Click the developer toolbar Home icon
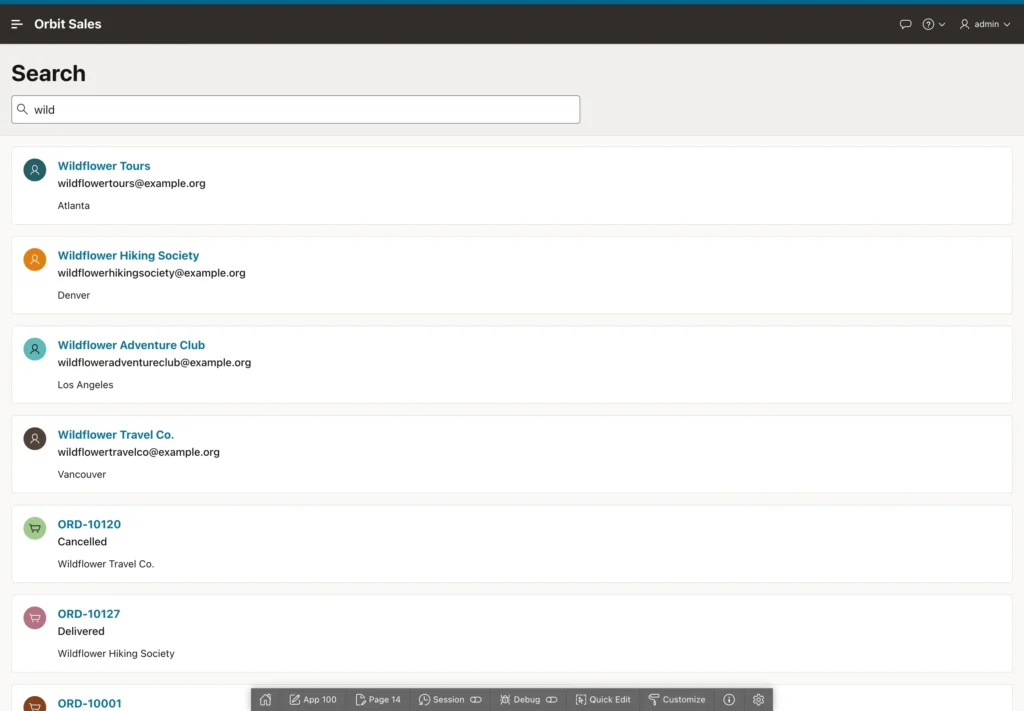1024x711 pixels. 265,699
